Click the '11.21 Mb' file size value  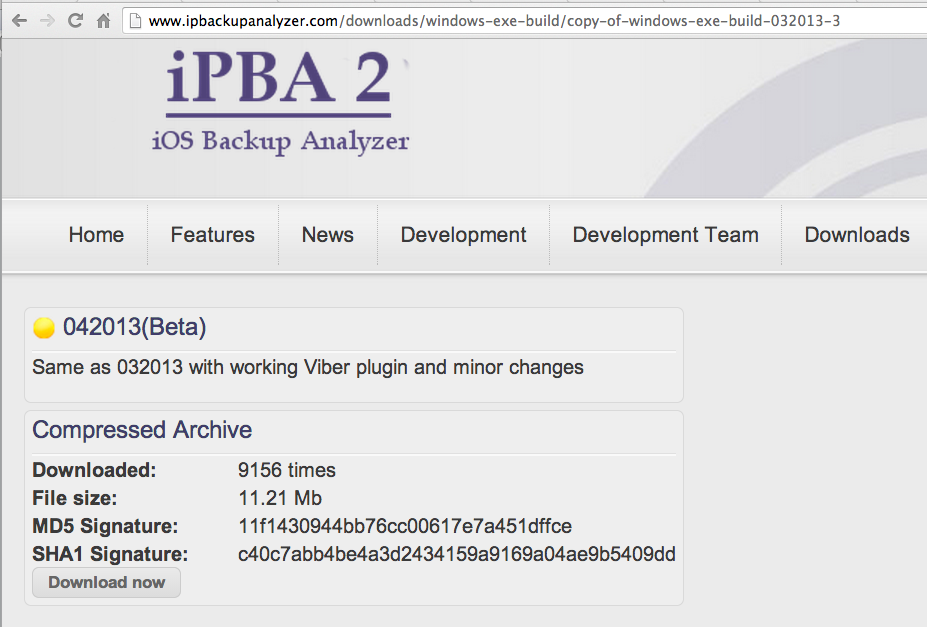[x=280, y=498]
